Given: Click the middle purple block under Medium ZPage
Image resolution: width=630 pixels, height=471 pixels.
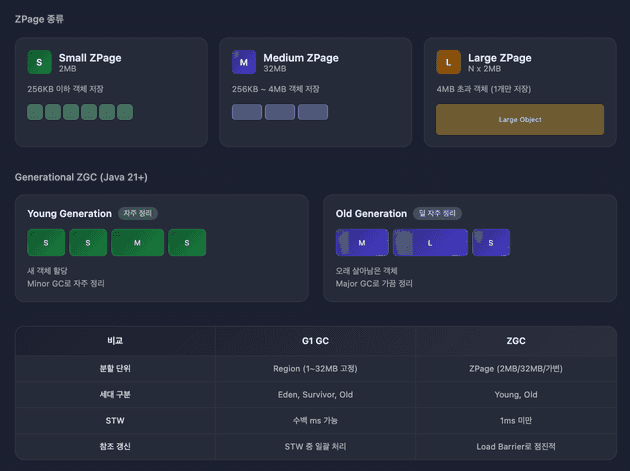Looking at the screenshot, I should tap(280, 112).
